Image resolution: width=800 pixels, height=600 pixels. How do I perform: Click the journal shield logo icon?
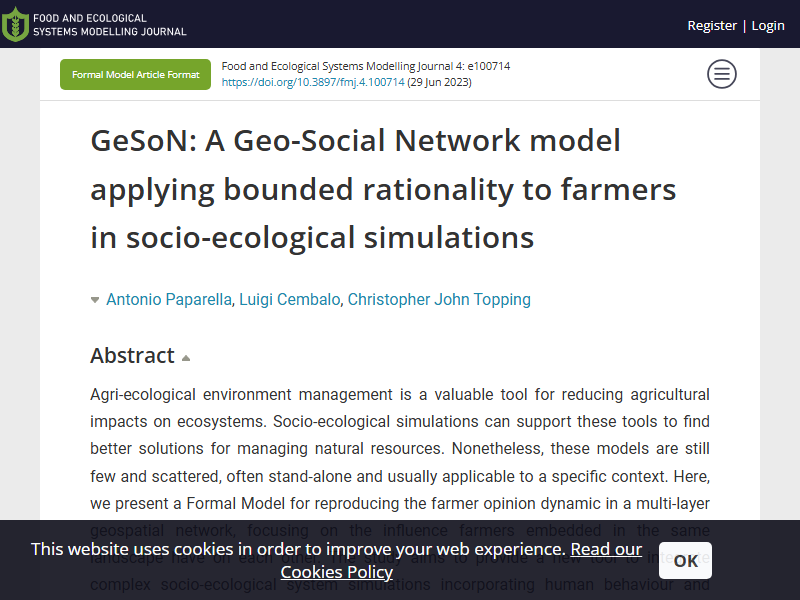tap(15, 24)
